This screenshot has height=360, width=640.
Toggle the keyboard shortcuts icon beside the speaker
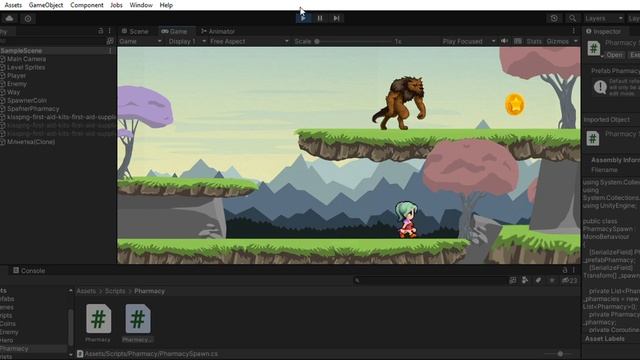click(x=518, y=41)
